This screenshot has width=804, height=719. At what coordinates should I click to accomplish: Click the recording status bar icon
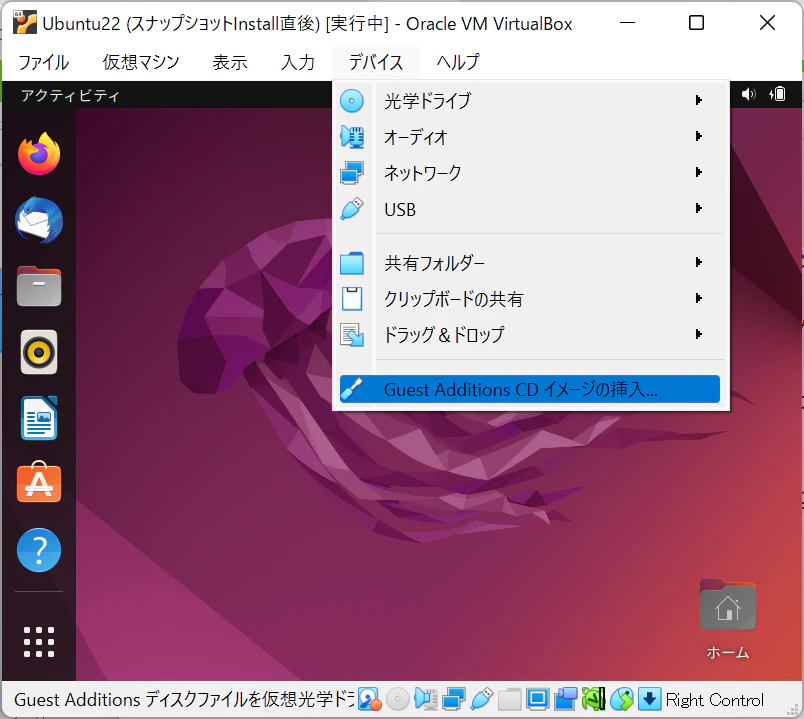click(x=566, y=699)
